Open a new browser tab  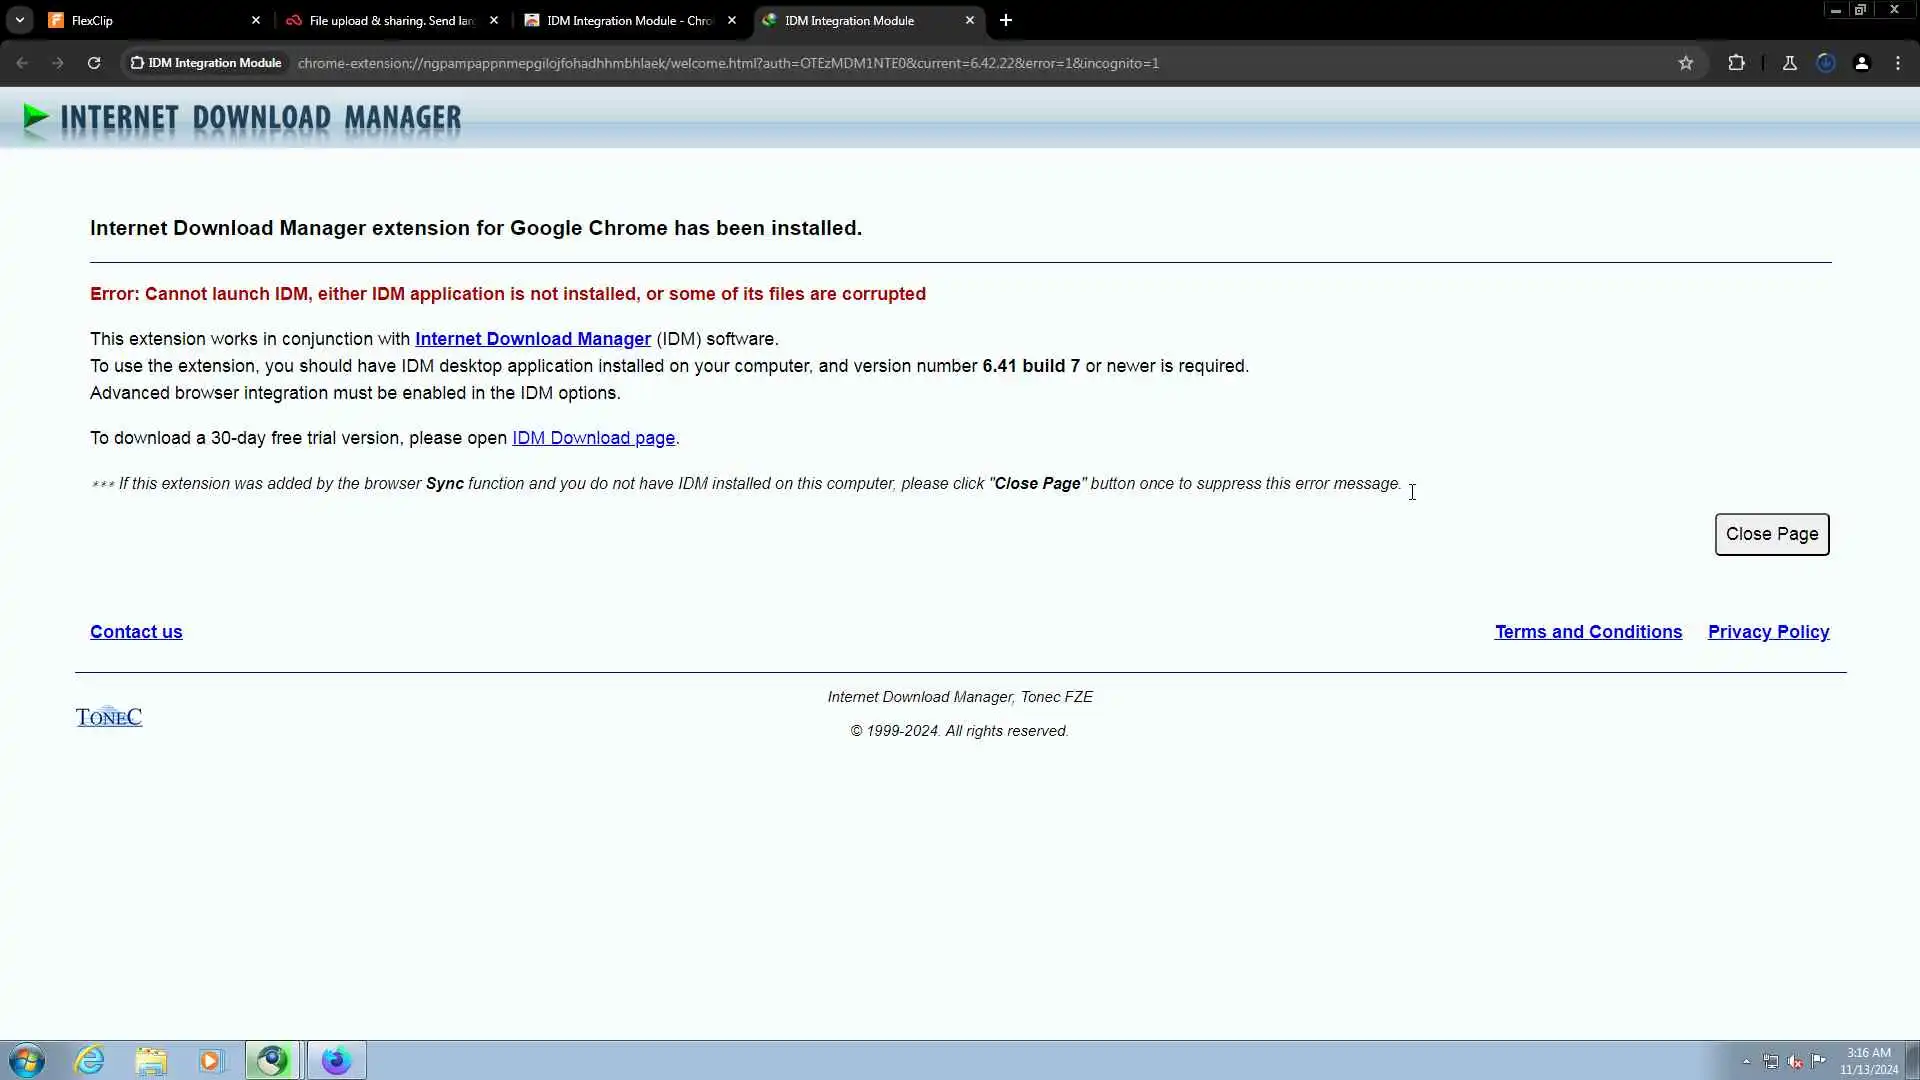[x=1006, y=20]
